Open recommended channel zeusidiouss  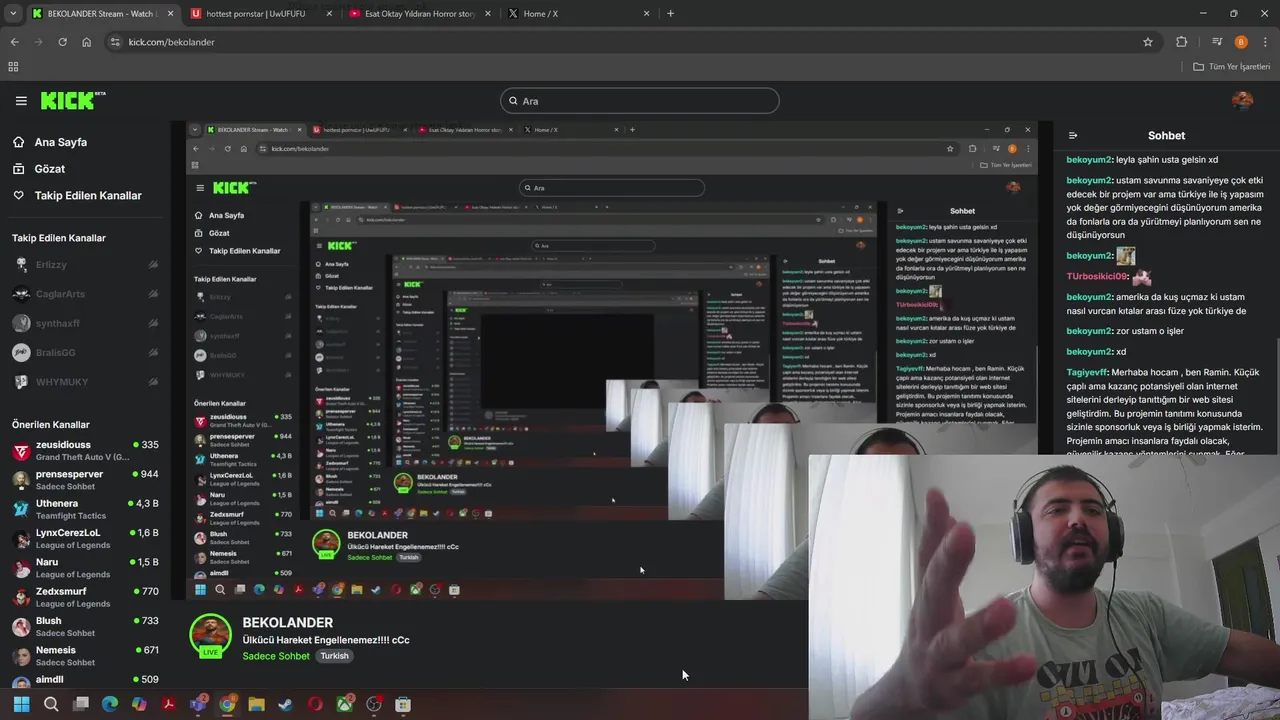85,451
